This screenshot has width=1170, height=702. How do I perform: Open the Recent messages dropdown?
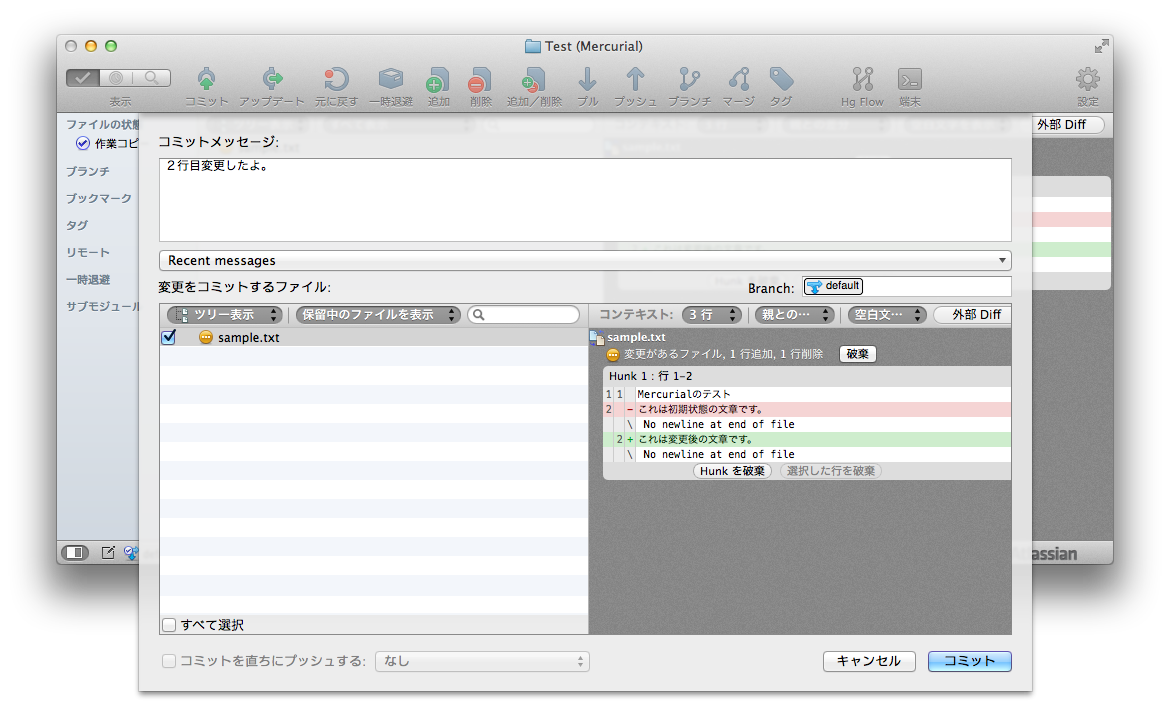(585, 260)
